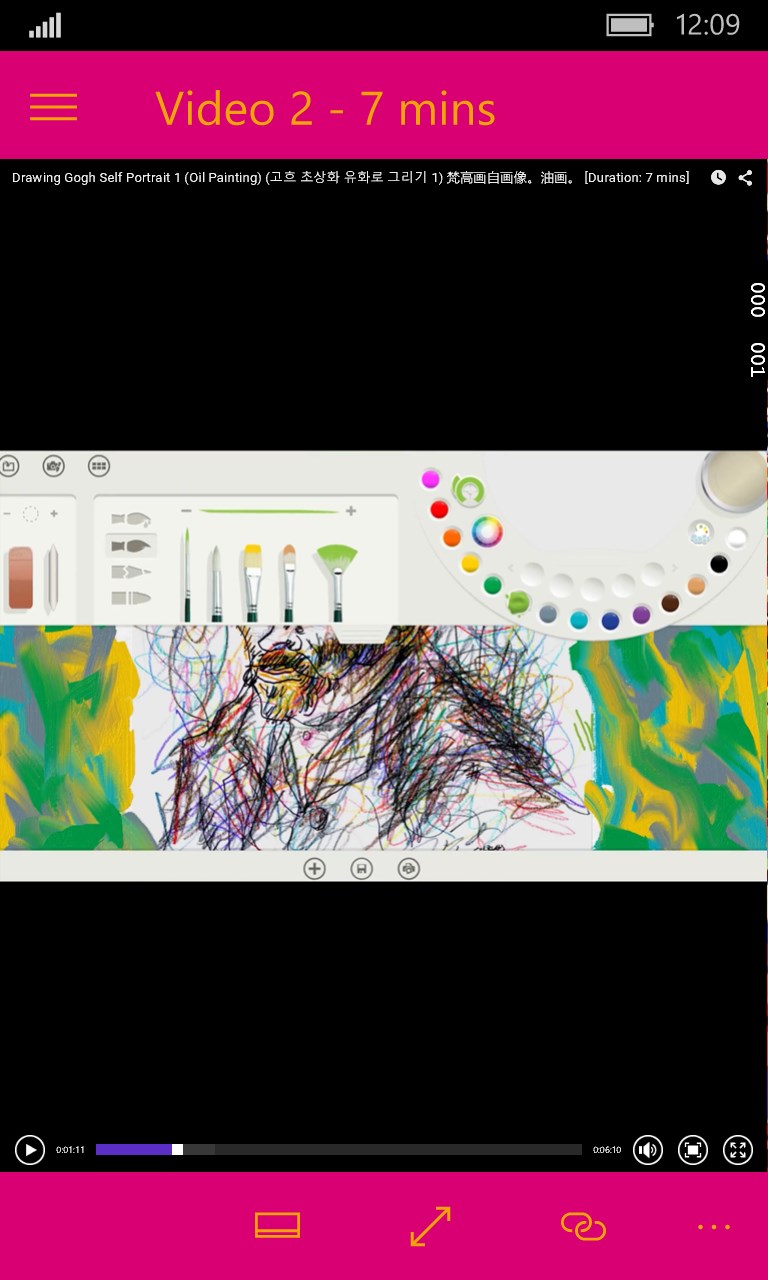Click the current time 0:01:11
768x1280 pixels.
70,1150
